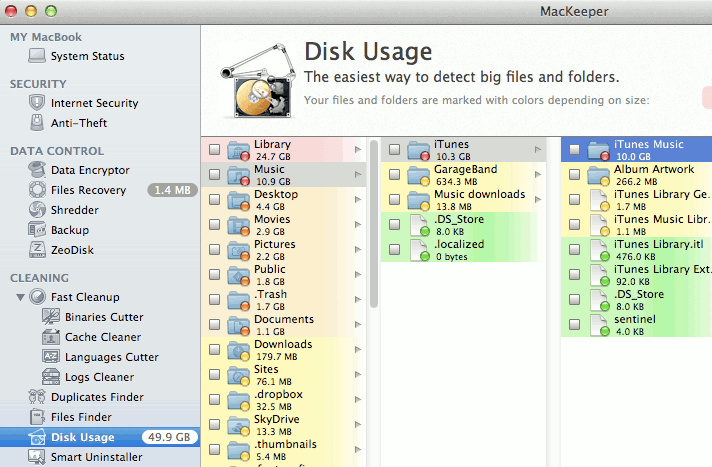712x467 pixels.
Task: Open the Logs Cleaner icon
Action: point(51,377)
